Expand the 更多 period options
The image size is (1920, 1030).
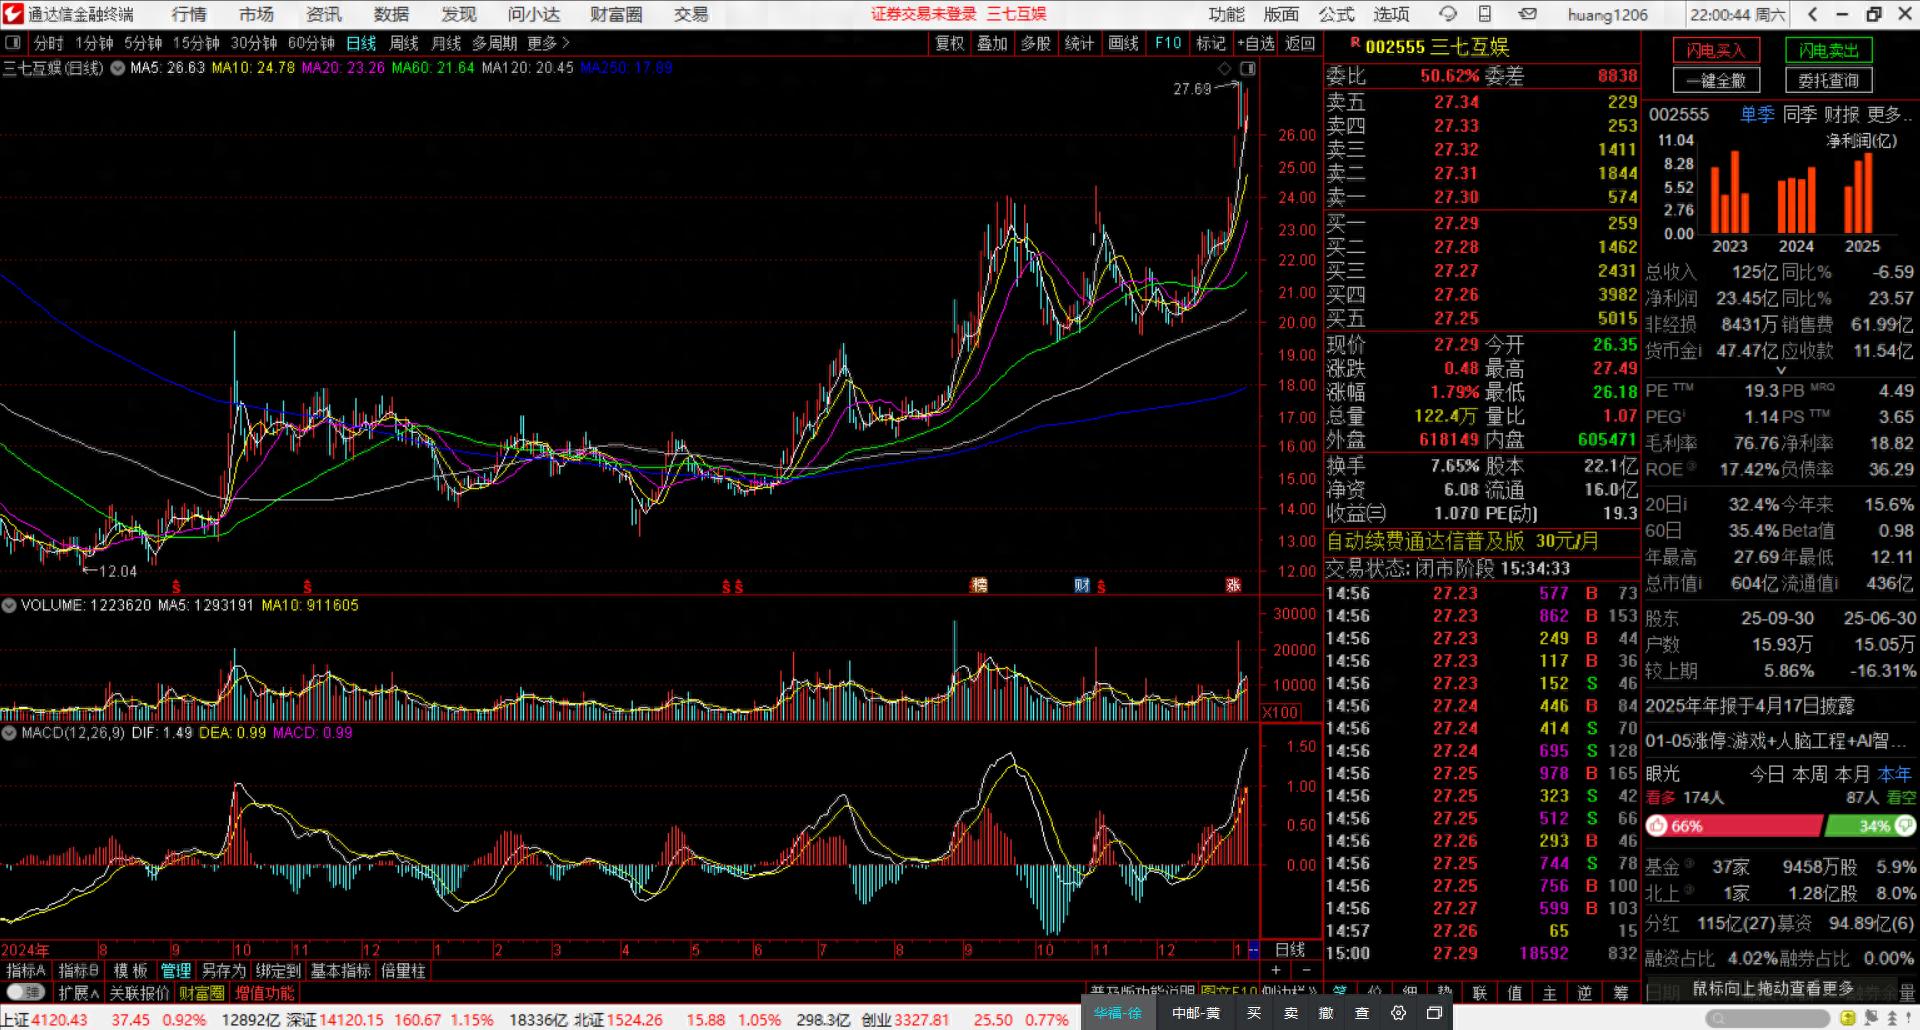[x=548, y=43]
